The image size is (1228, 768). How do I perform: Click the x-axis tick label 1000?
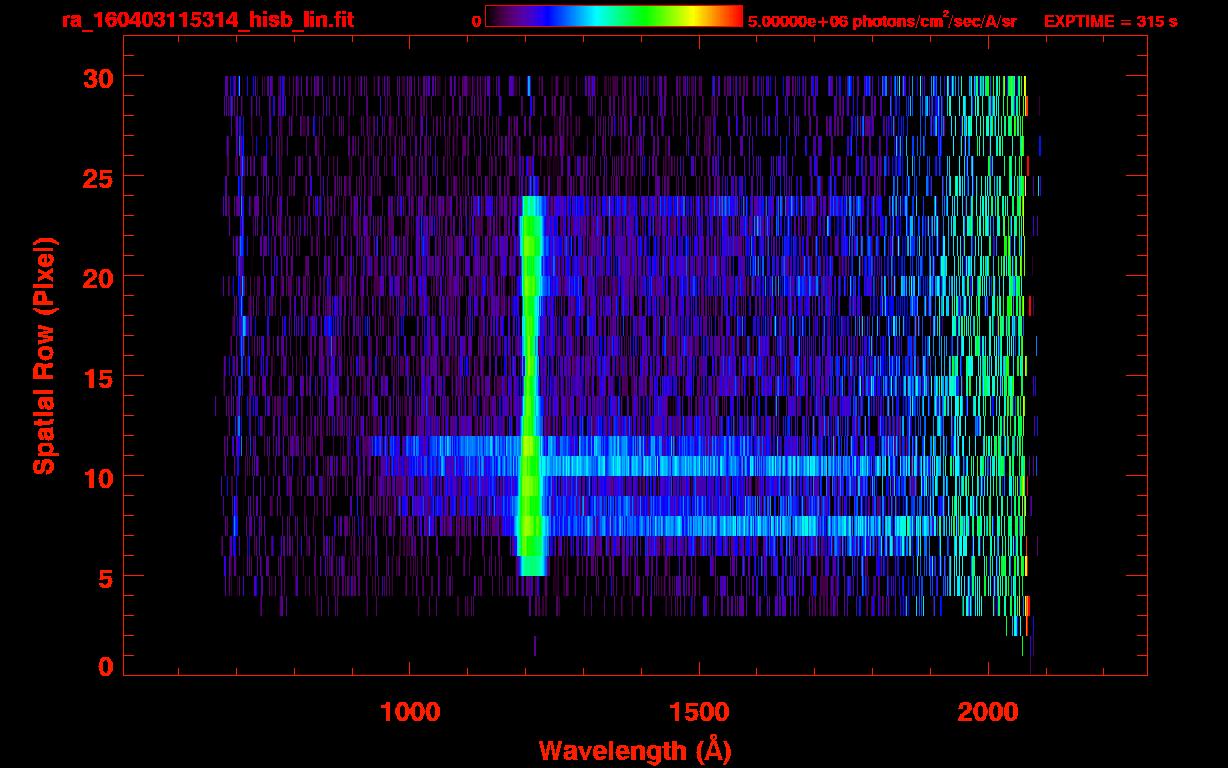[410, 711]
